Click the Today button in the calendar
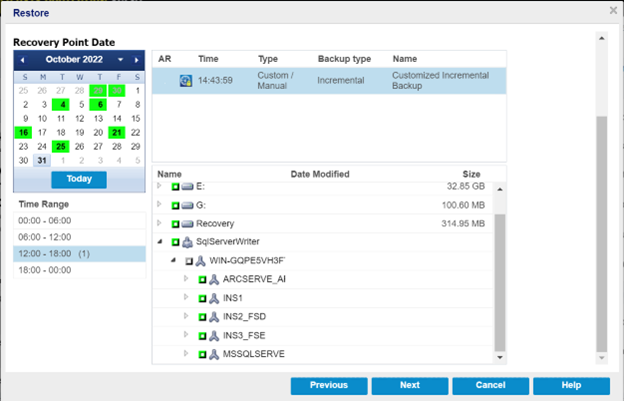Image resolution: width=624 pixels, height=401 pixels. 79,179
